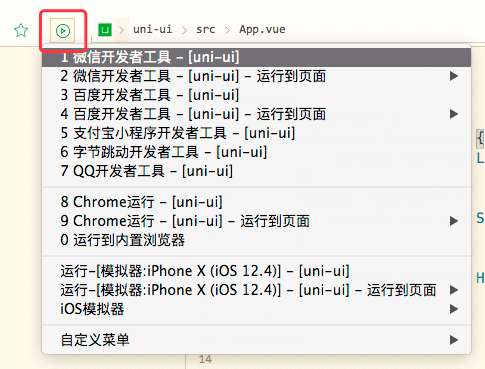
Task: Choose 7 QQ开发者工具 - [uni-ui]
Action: (256, 171)
